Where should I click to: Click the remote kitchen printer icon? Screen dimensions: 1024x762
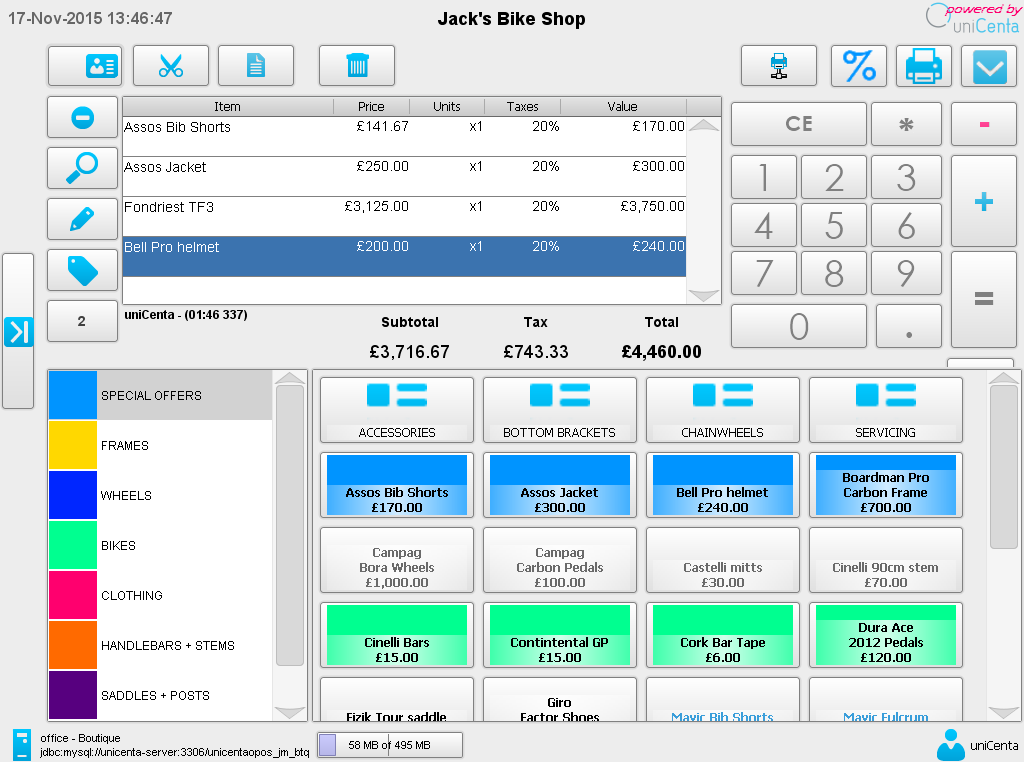[x=778, y=65]
